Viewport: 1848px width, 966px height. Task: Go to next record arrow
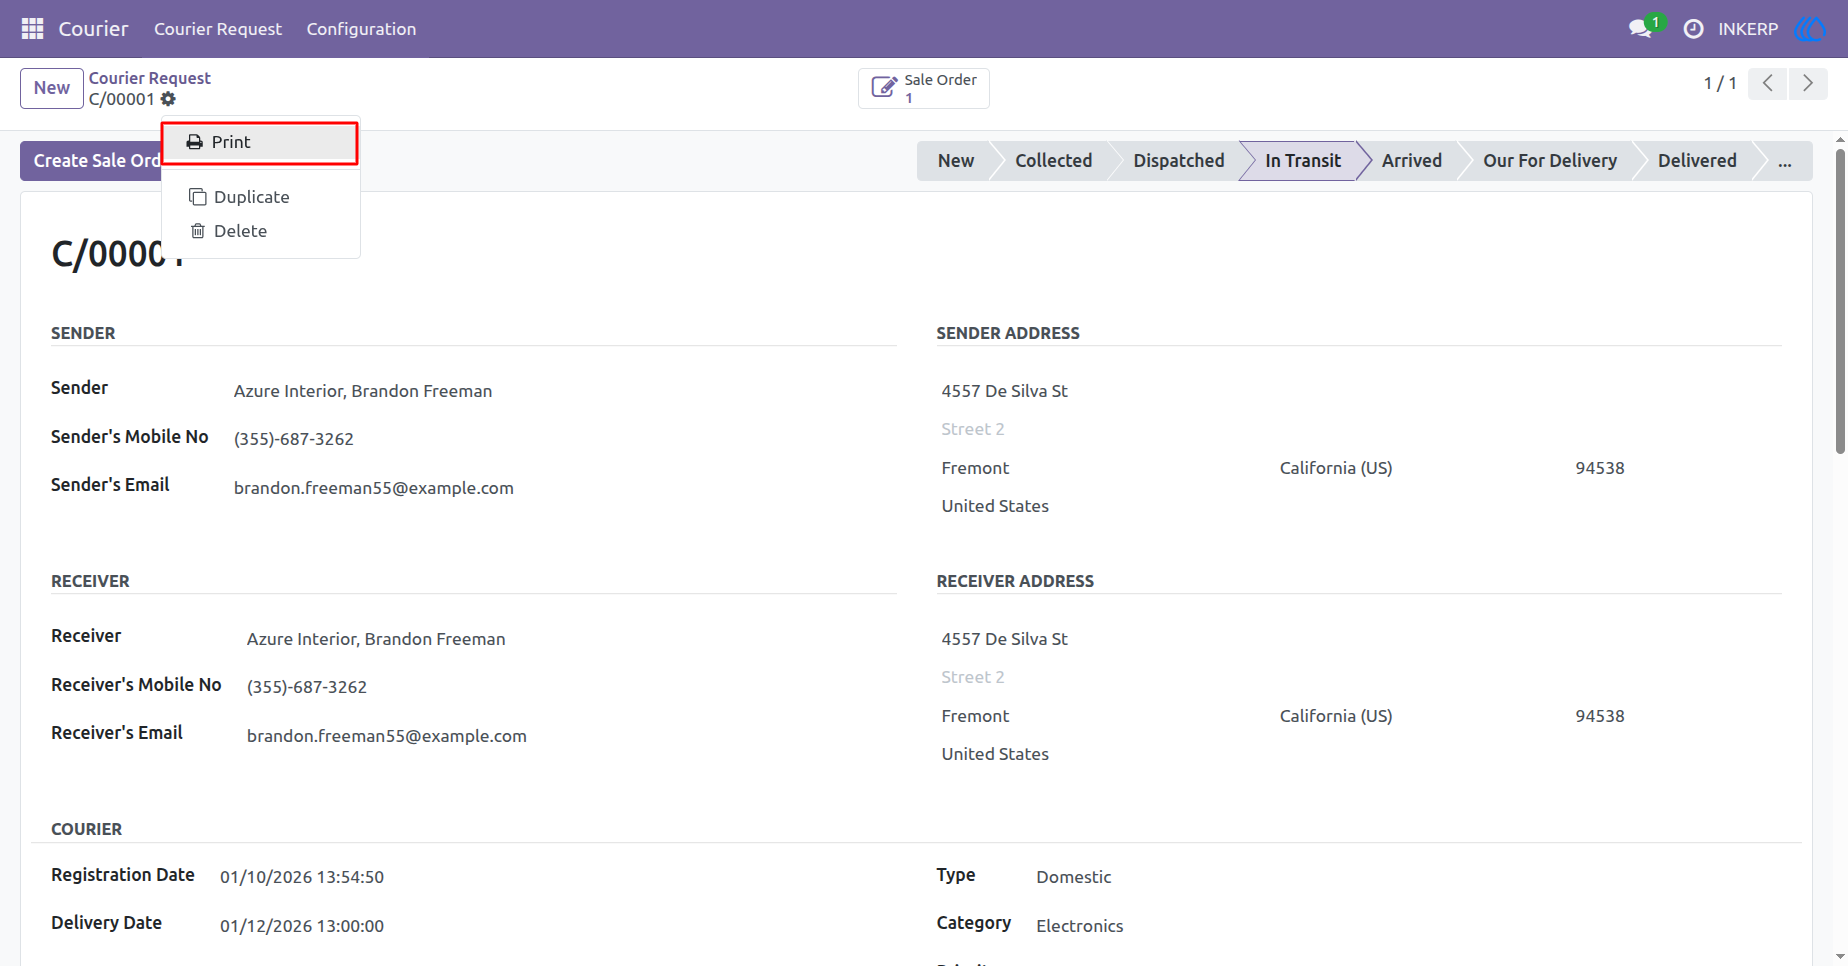[x=1808, y=83]
